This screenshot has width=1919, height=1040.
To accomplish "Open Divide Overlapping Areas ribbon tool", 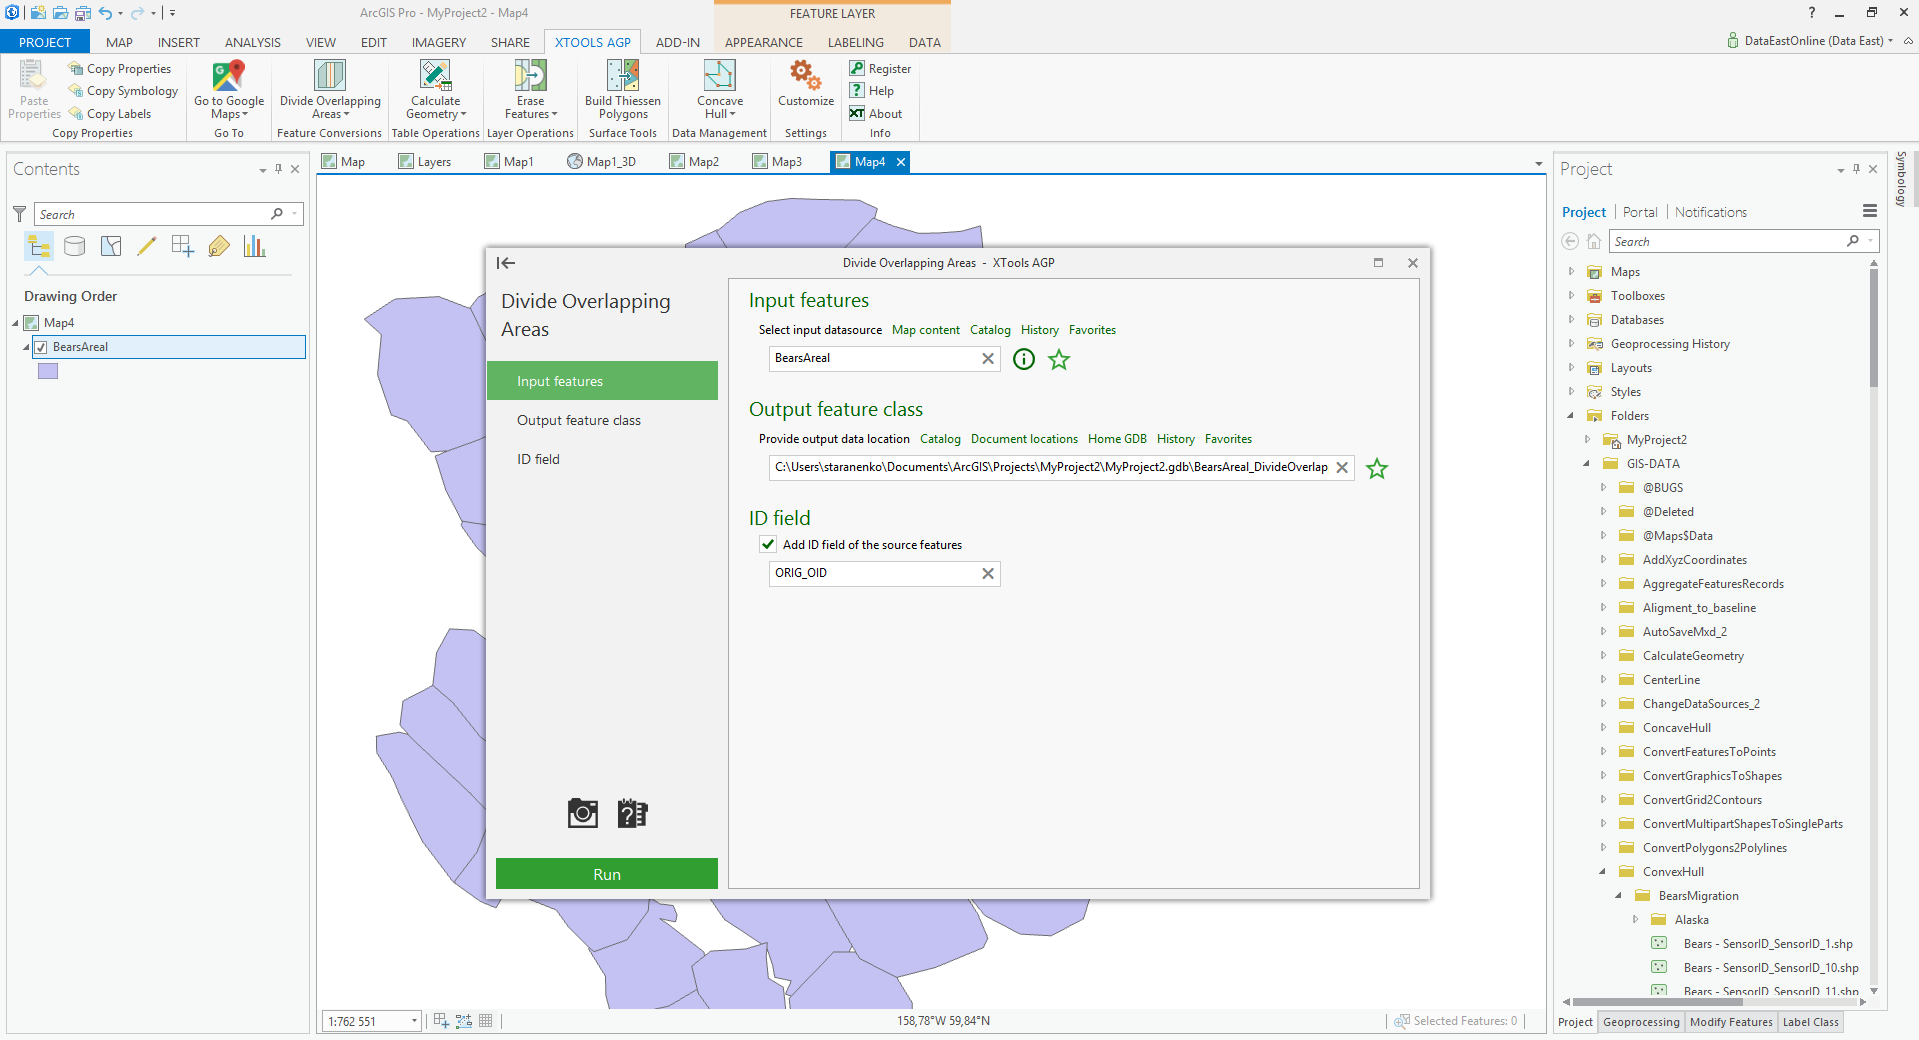I will tap(330, 90).
